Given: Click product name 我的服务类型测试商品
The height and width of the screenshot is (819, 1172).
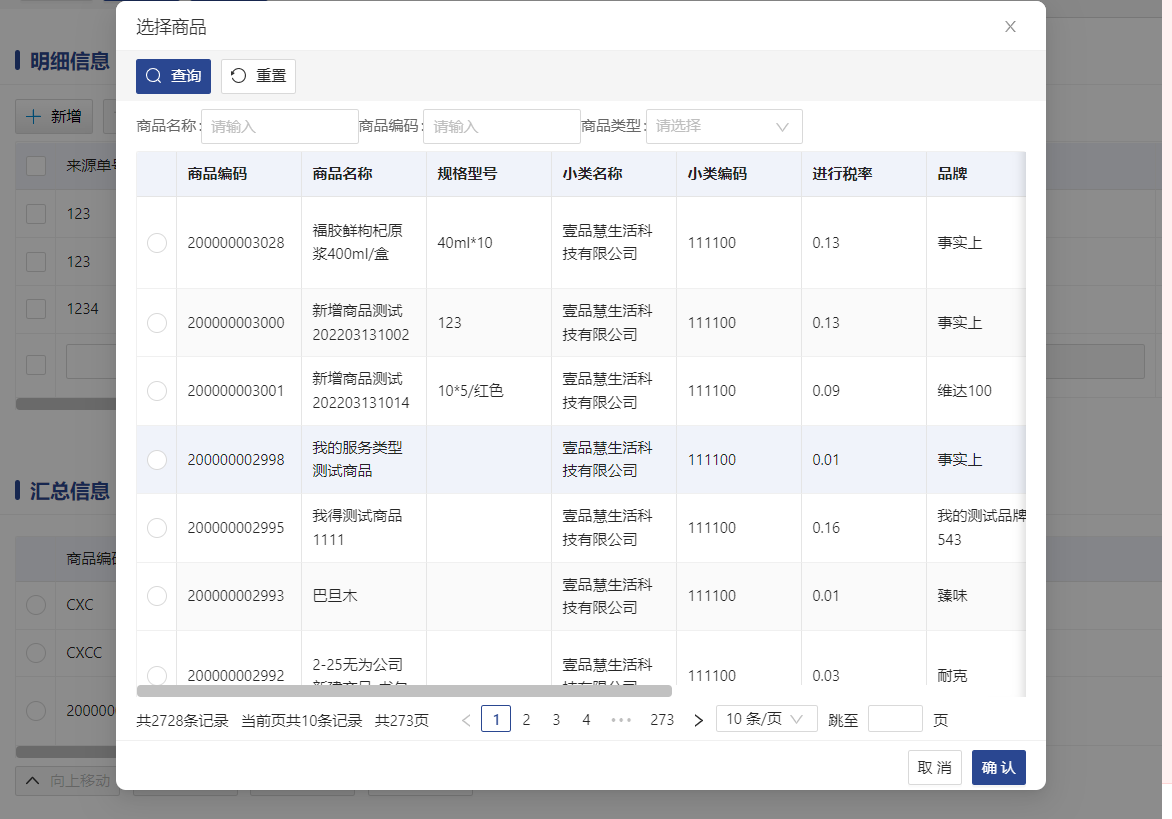Looking at the screenshot, I should pyautogui.click(x=357, y=460).
